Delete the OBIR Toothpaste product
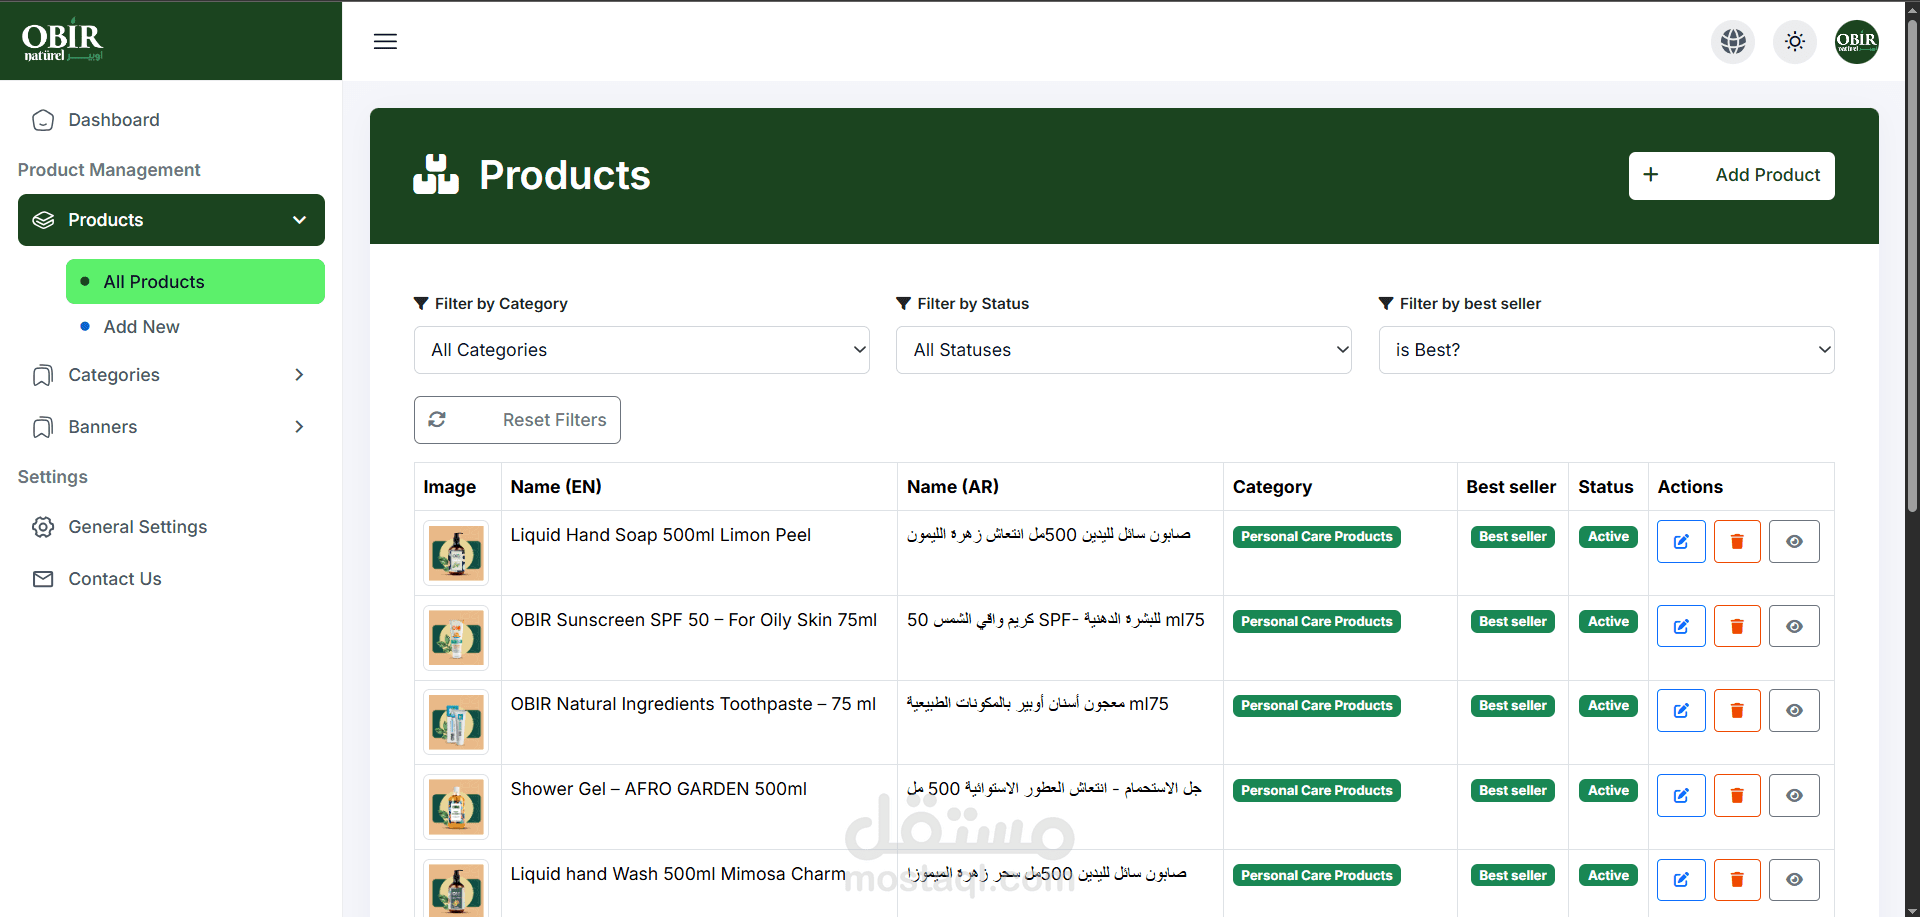Screen dimensions: 1920x917 pos(1737,711)
